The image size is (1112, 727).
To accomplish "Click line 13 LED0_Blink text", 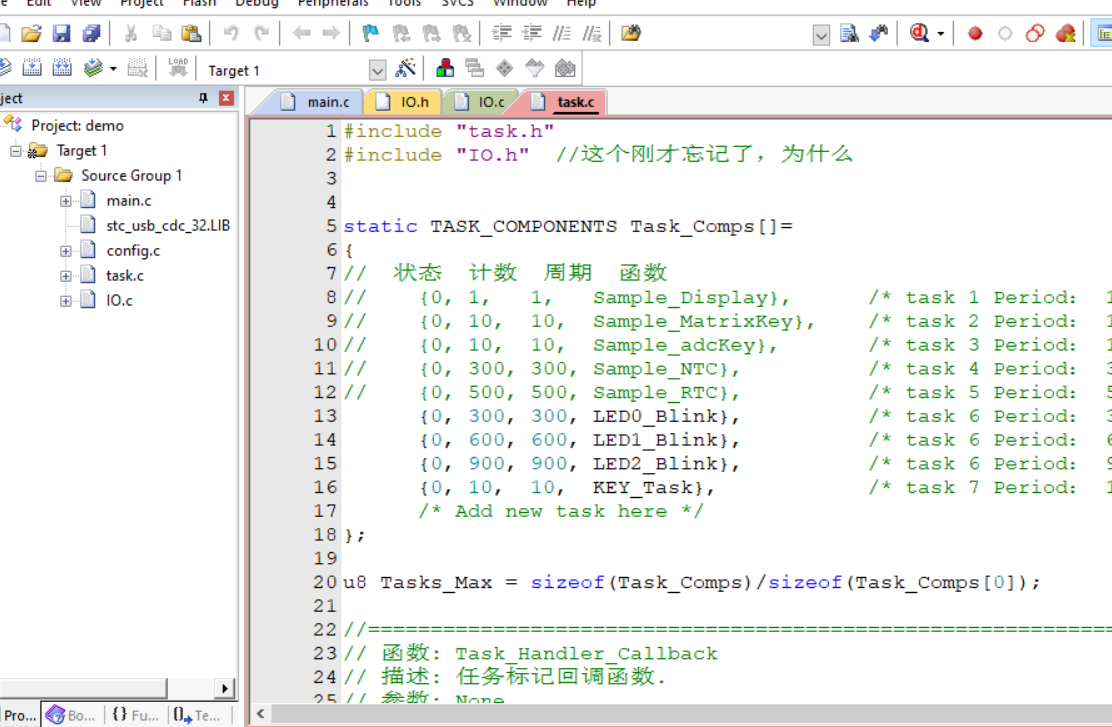I will tap(655, 416).
